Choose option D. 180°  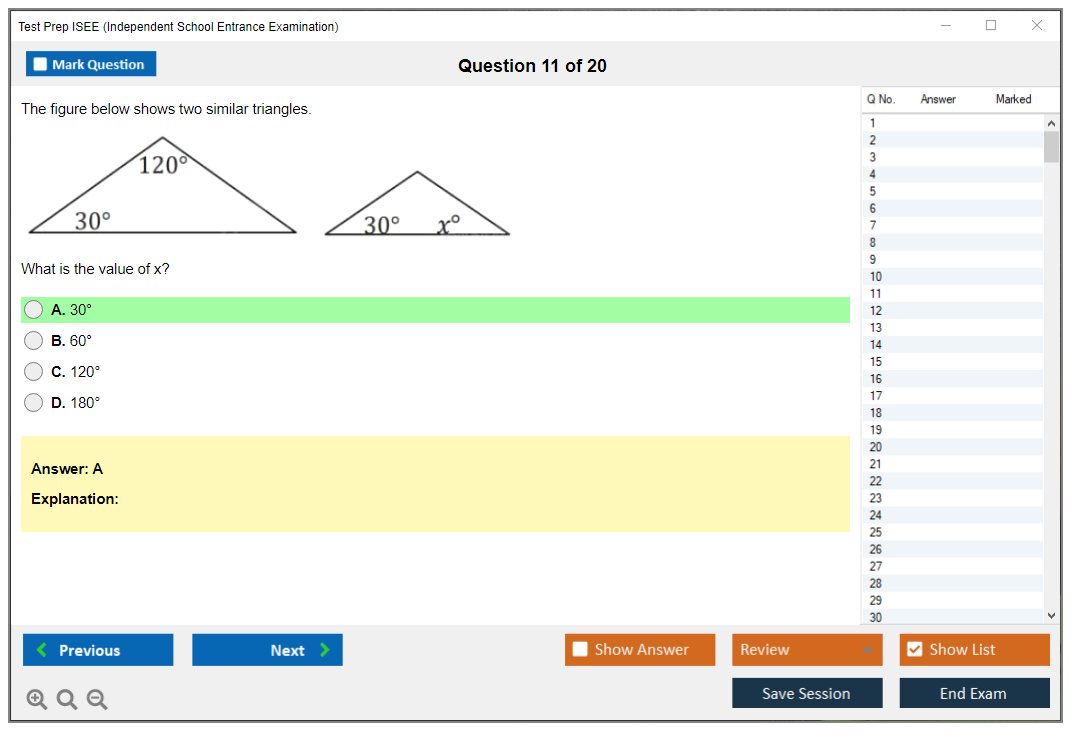tap(34, 403)
